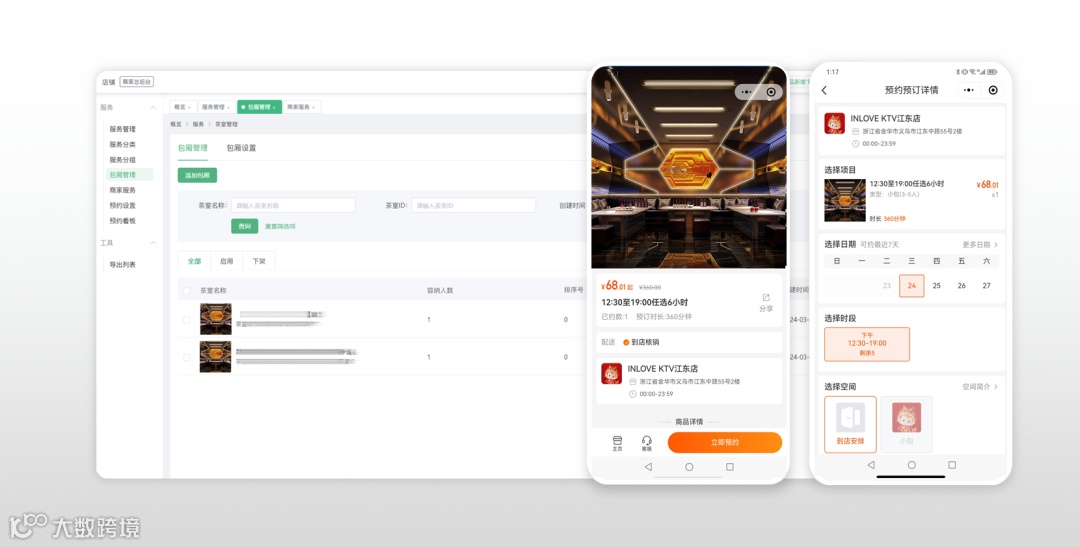Click the green 添加包厢 button
1080x547 pixels.
click(x=197, y=176)
